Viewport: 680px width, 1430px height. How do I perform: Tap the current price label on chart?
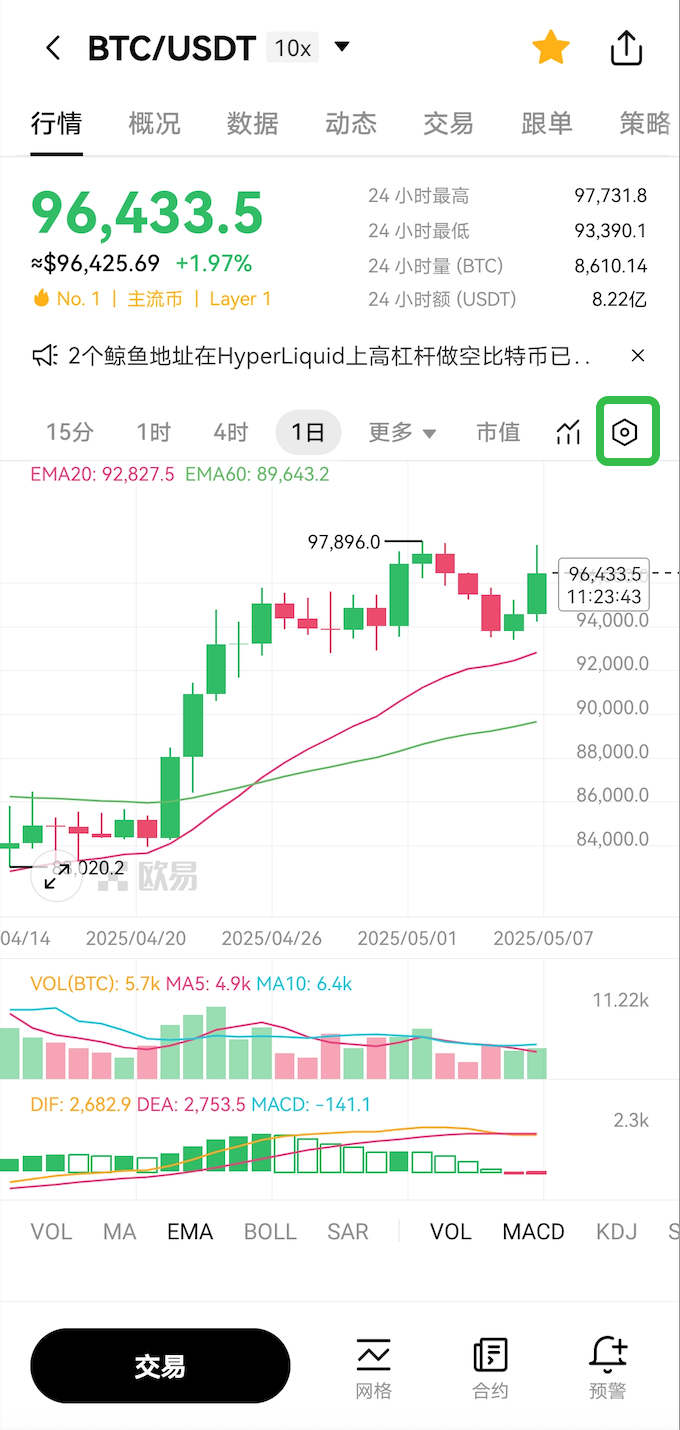604,584
